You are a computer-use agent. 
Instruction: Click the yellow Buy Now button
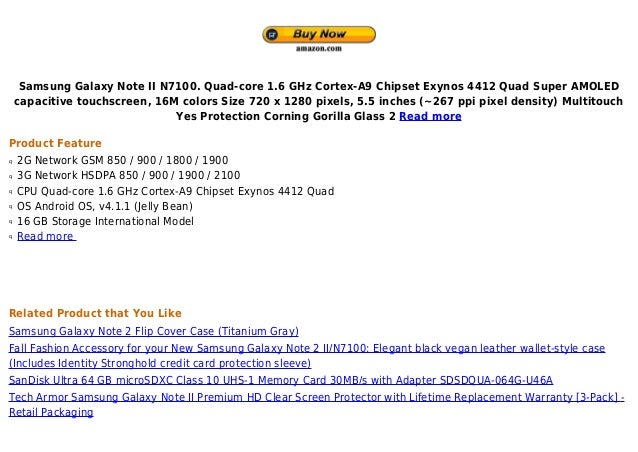319,35
